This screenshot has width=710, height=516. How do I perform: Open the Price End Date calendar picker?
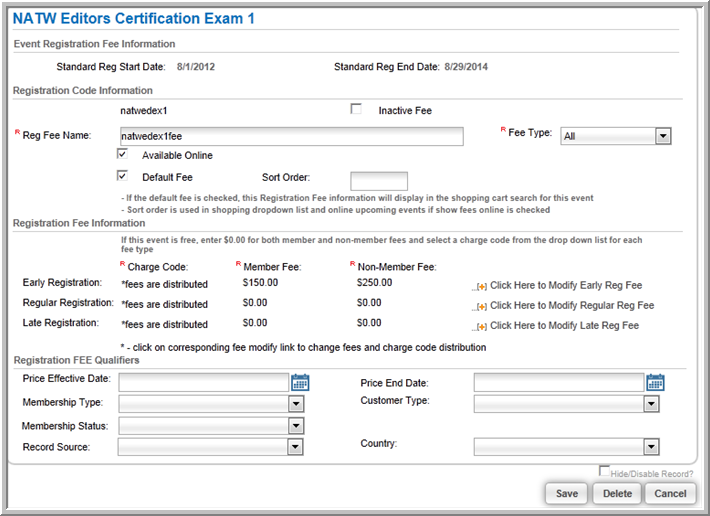coord(655,383)
